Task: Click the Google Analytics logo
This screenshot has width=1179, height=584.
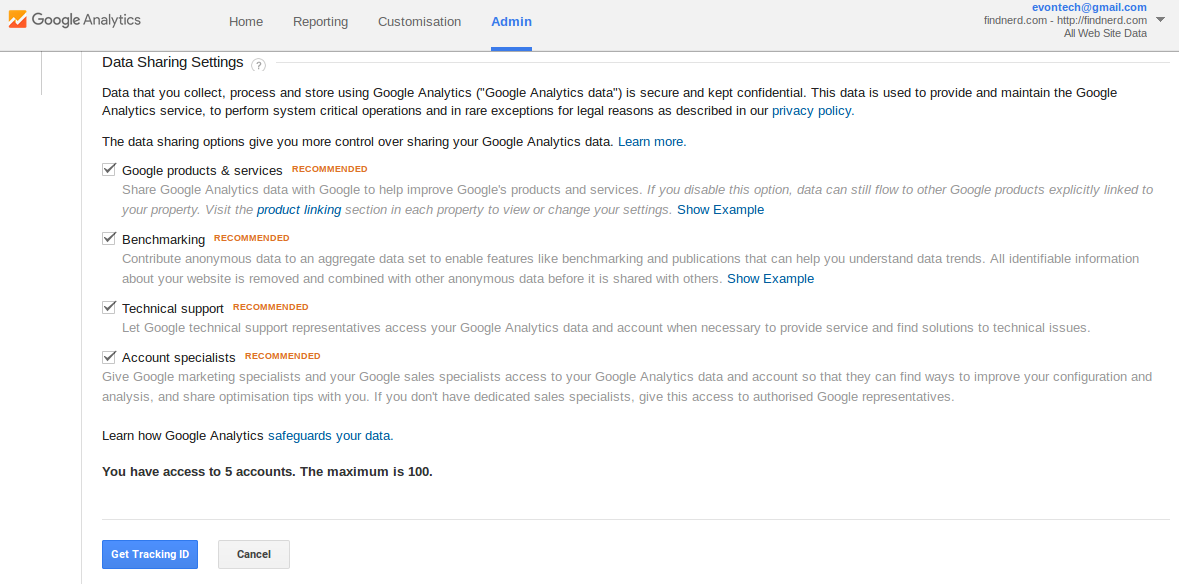Action: click(74, 20)
